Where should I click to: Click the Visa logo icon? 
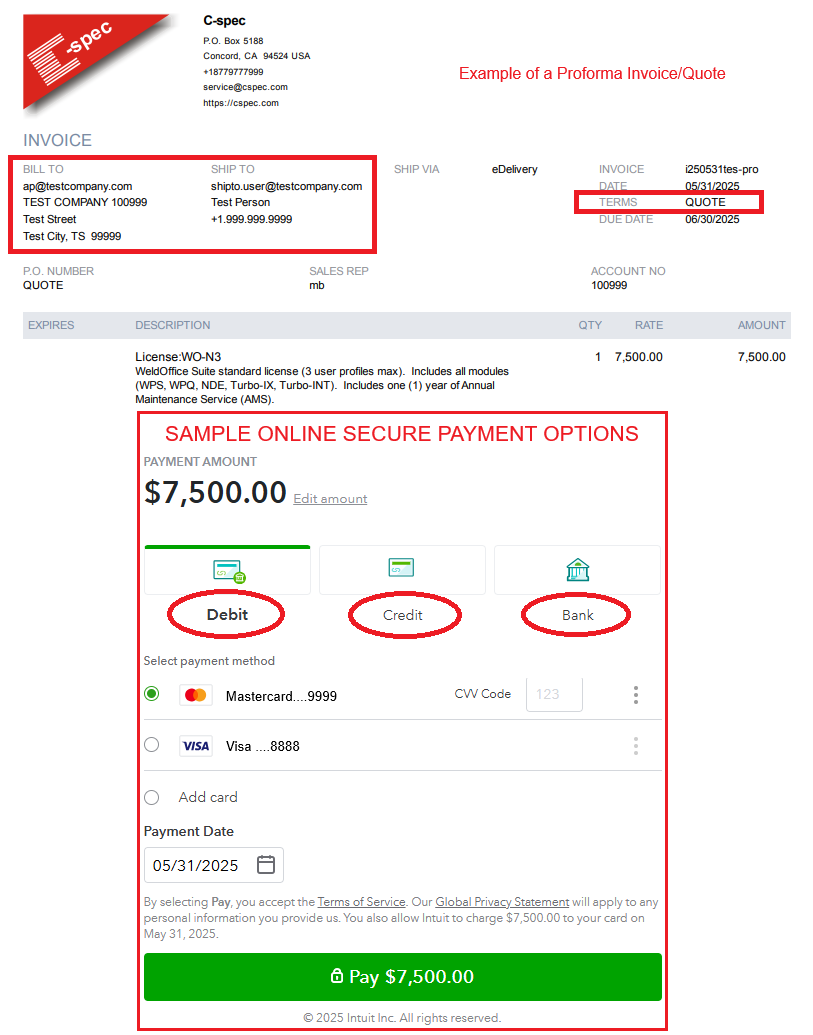coord(196,746)
